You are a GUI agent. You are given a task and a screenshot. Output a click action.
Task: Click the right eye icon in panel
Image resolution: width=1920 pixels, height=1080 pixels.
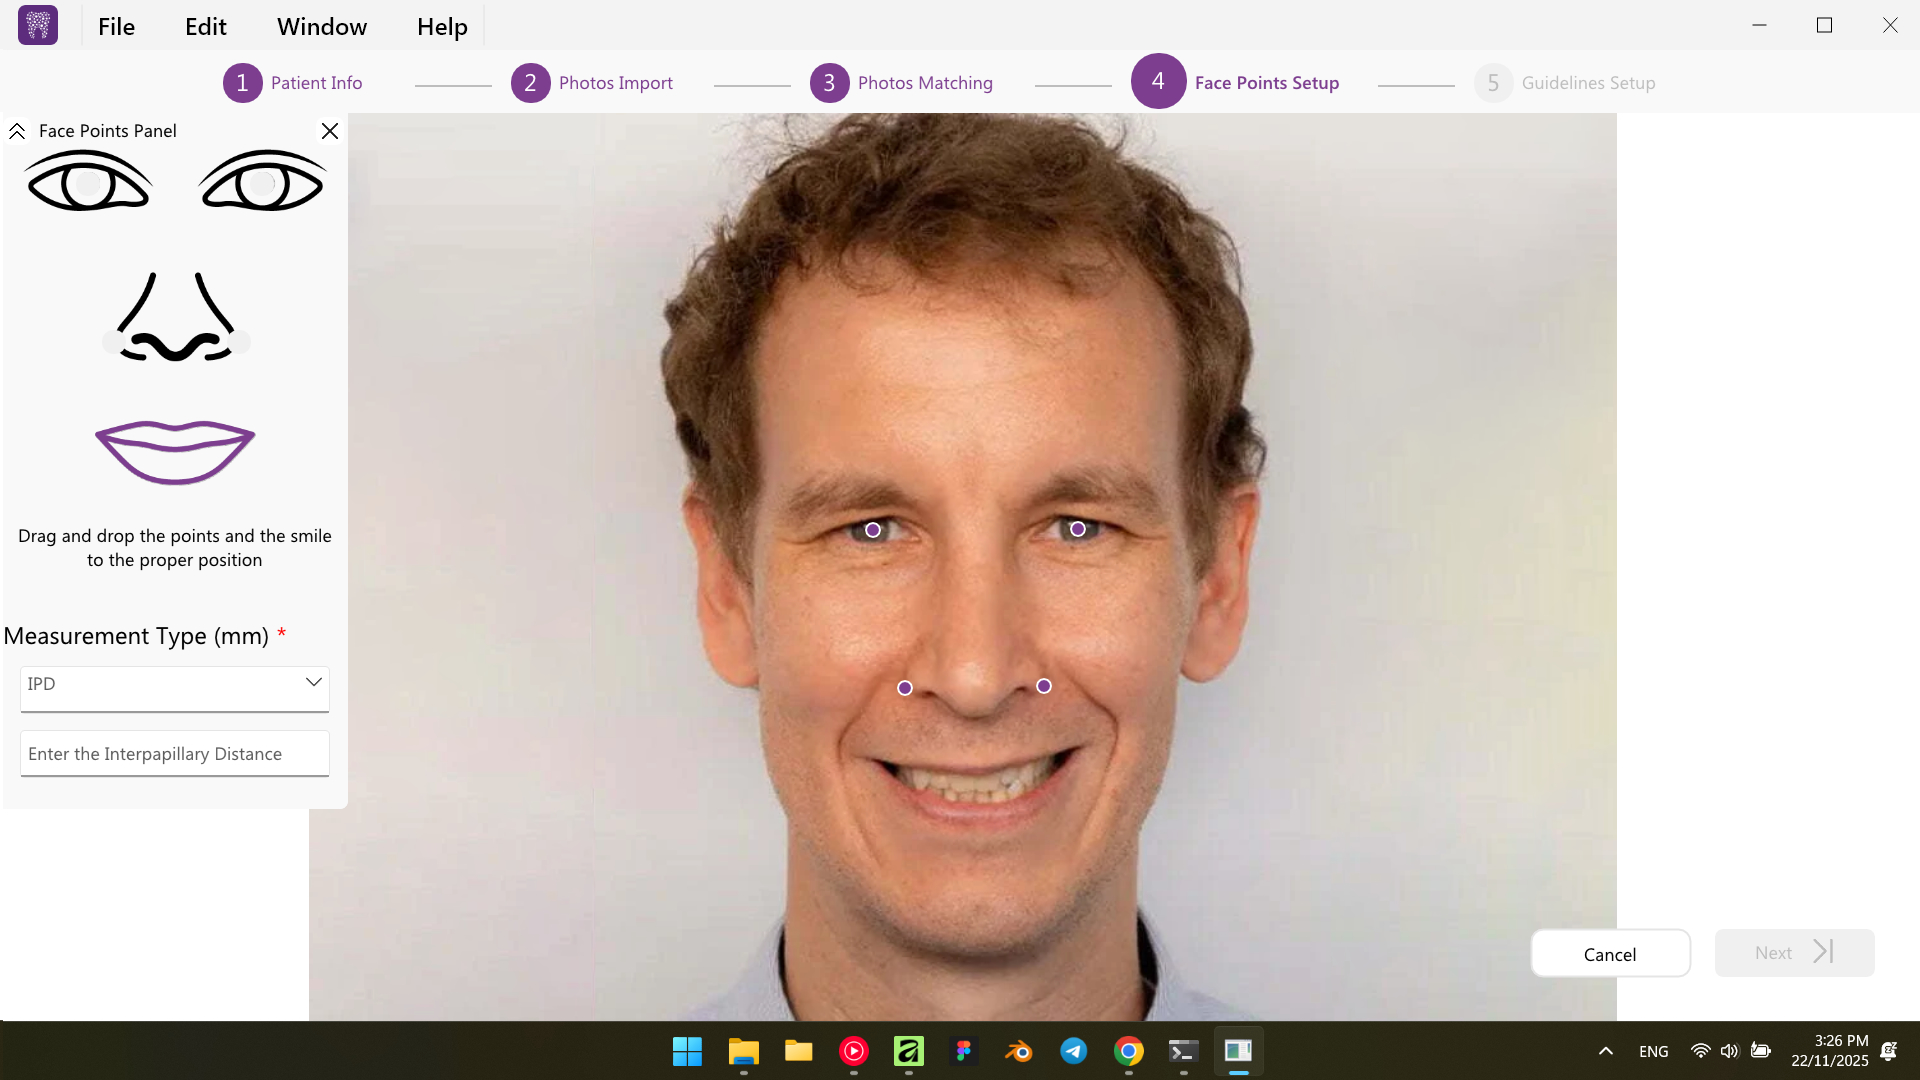click(x=263, y=182)
